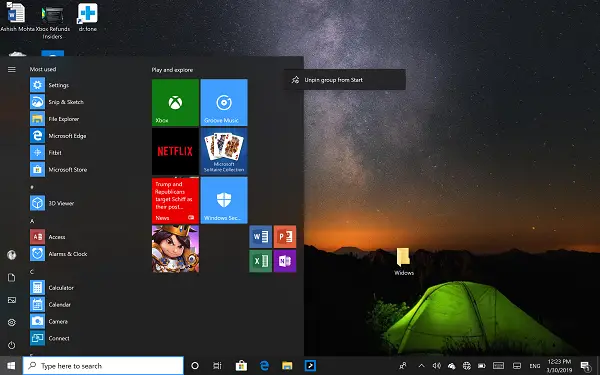The image size is (600, 375).
Task: Open touch keyboard tray icon
Action: (498, 366)
